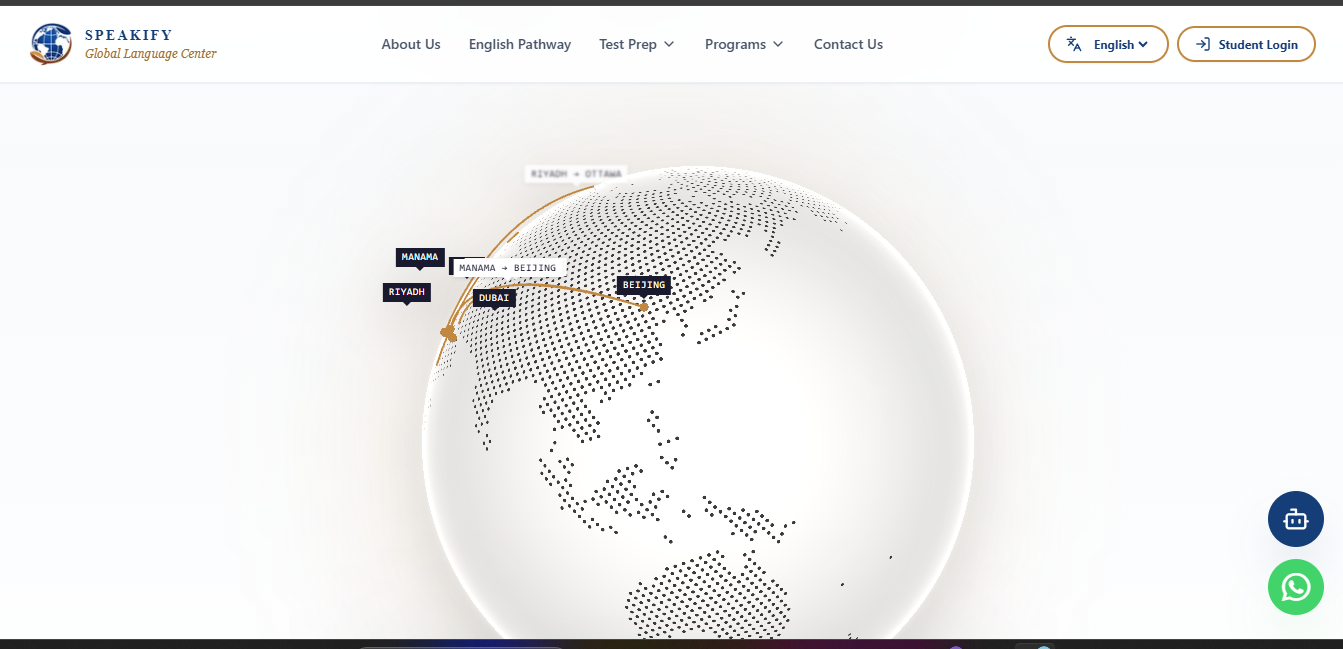Click the Speakify Global Language Center title
Image resolution: width=1343 pixels, height=649 pixels.
(x=150, y=45)
